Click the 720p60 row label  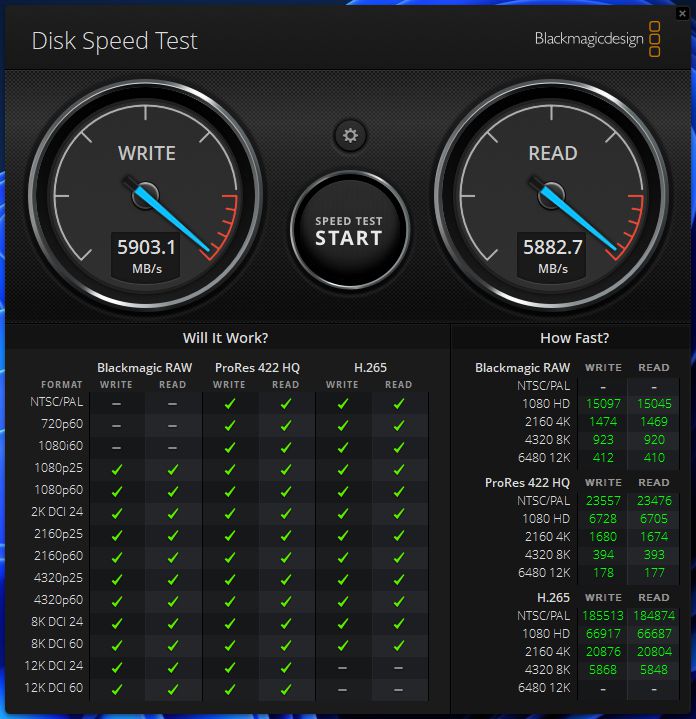[x=62, y=424]
